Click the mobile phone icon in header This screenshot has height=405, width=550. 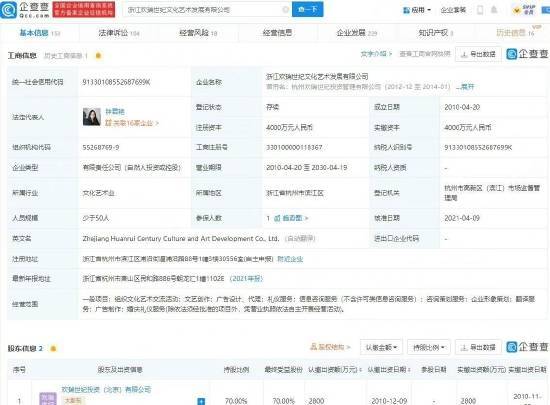480,10
